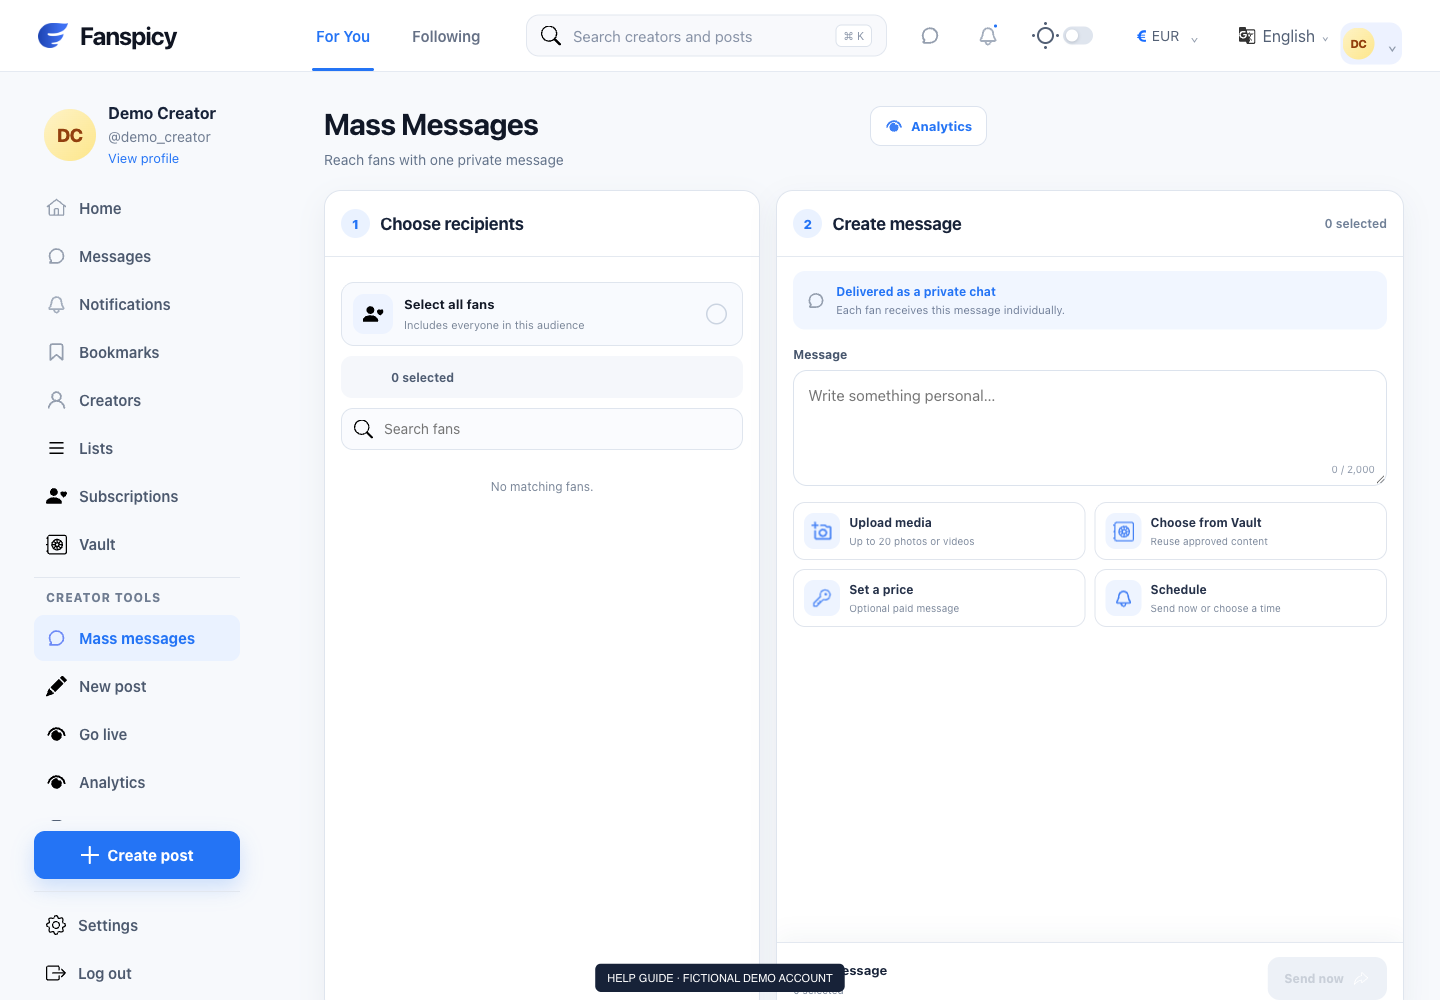The image size is (1440, 1000).
Task: Click the Schedule bell icon
Action: click(1123, 598)
